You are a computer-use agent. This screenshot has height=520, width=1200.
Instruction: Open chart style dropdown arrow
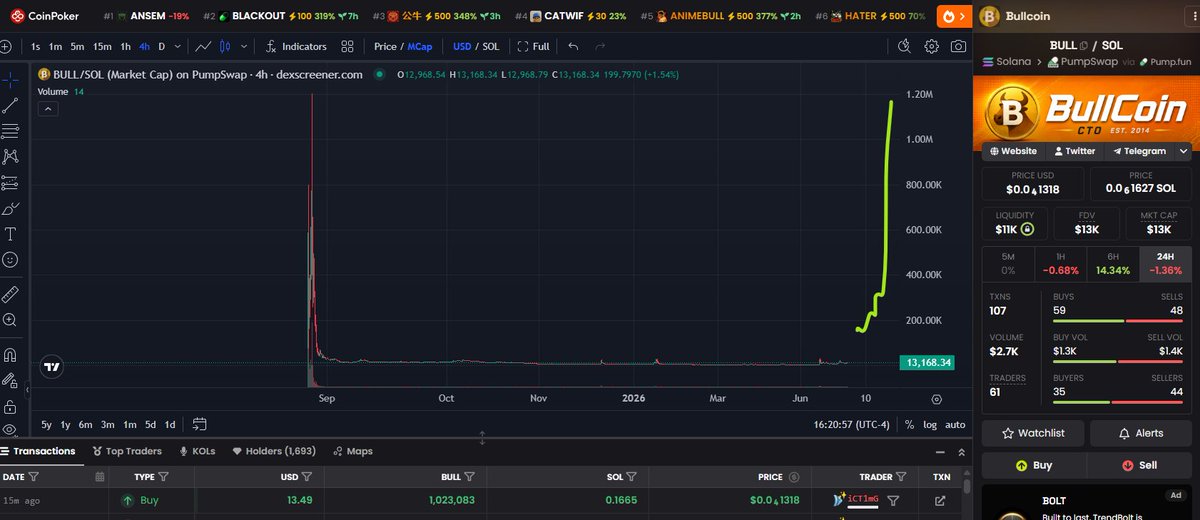243,46
